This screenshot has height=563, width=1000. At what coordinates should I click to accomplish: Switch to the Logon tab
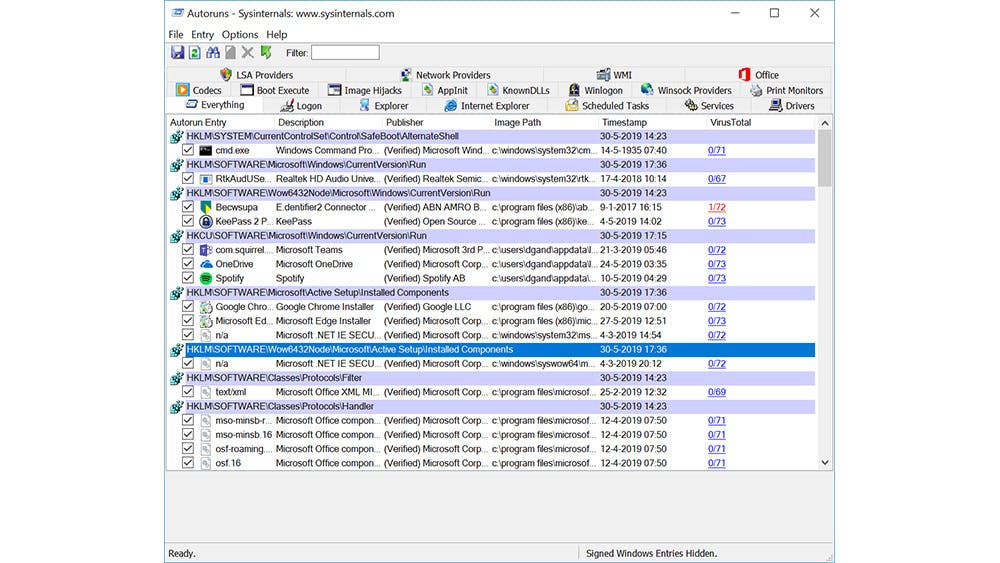pyautogui.click(x=300, y=106)
